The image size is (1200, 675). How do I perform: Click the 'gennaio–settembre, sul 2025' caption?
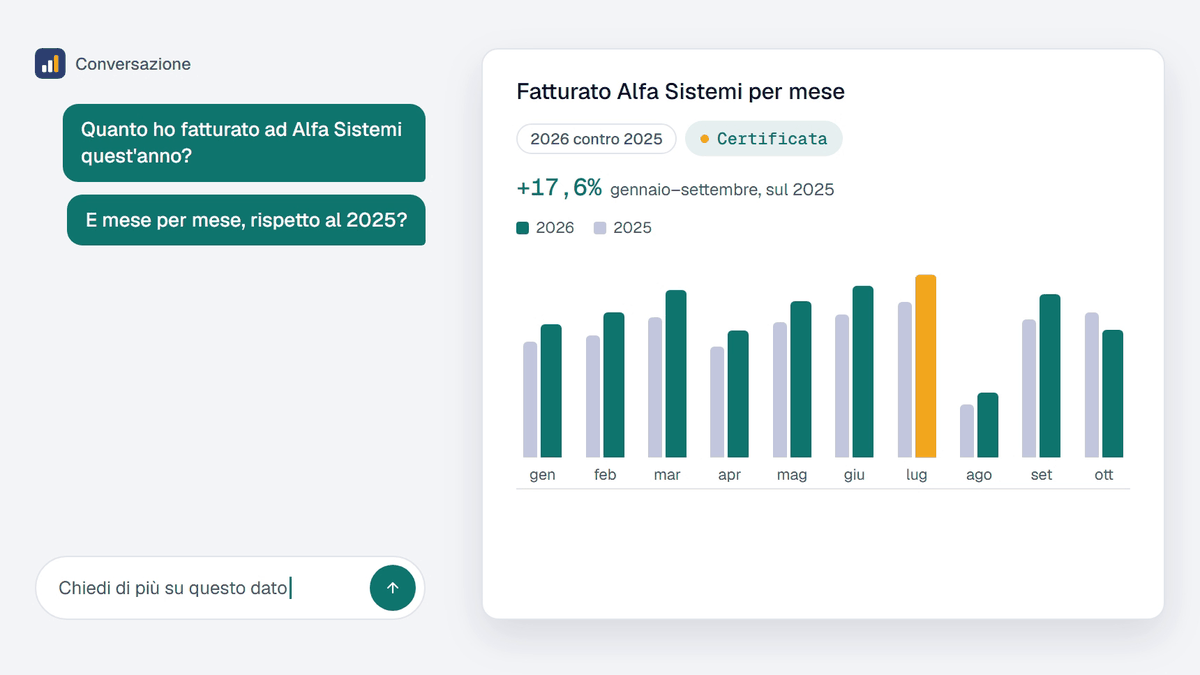tap(722, 190)
